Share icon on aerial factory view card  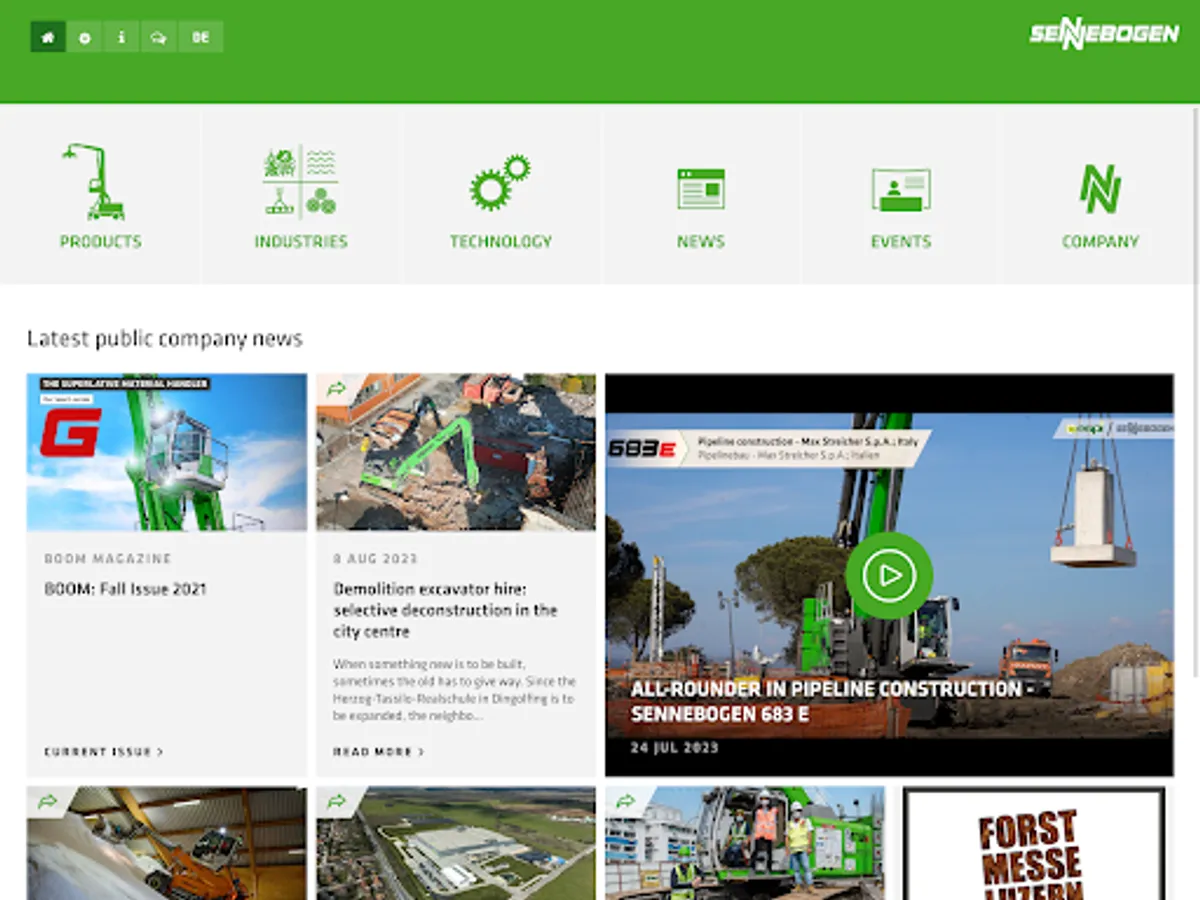click(336, 802)
